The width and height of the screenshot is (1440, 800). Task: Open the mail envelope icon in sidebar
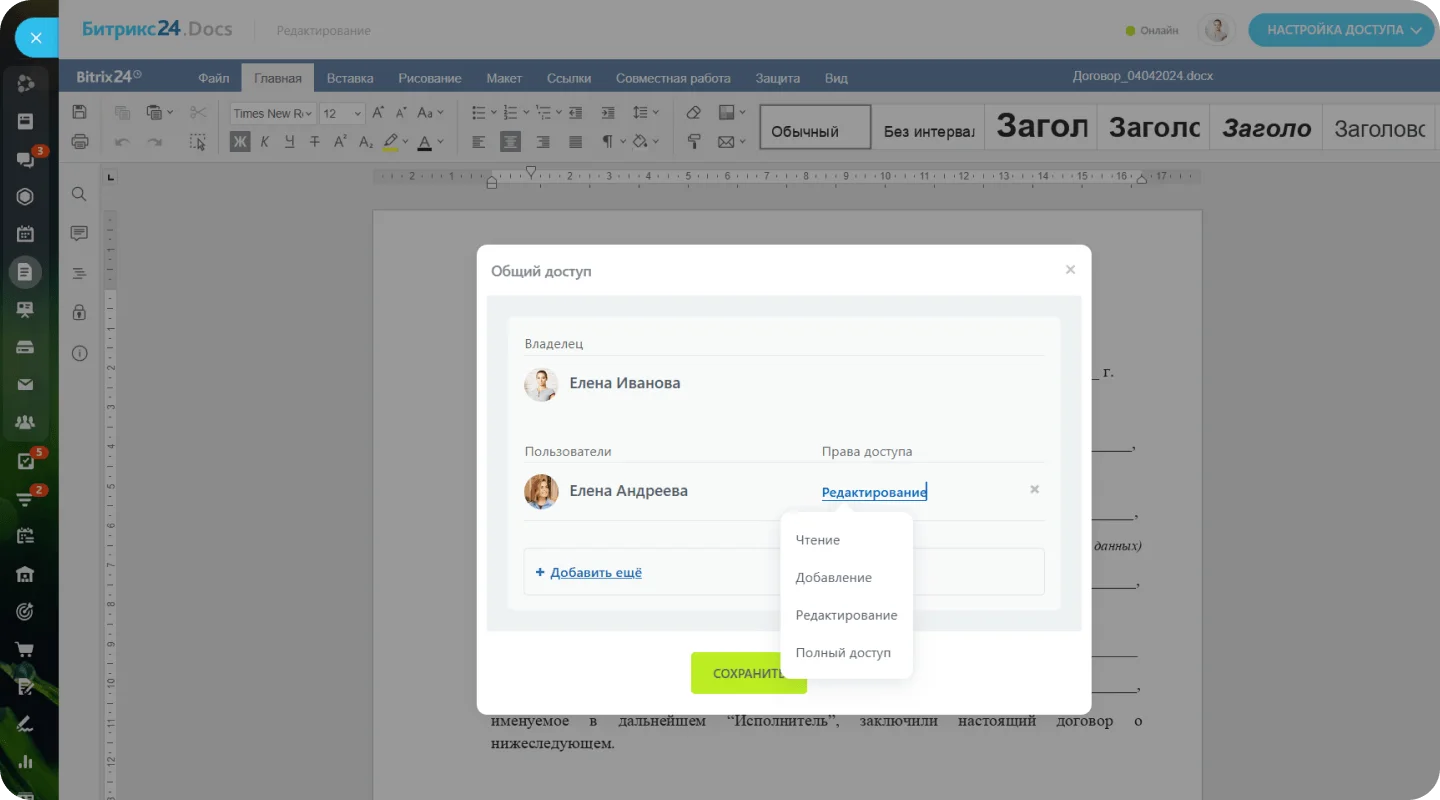[26, 385]
